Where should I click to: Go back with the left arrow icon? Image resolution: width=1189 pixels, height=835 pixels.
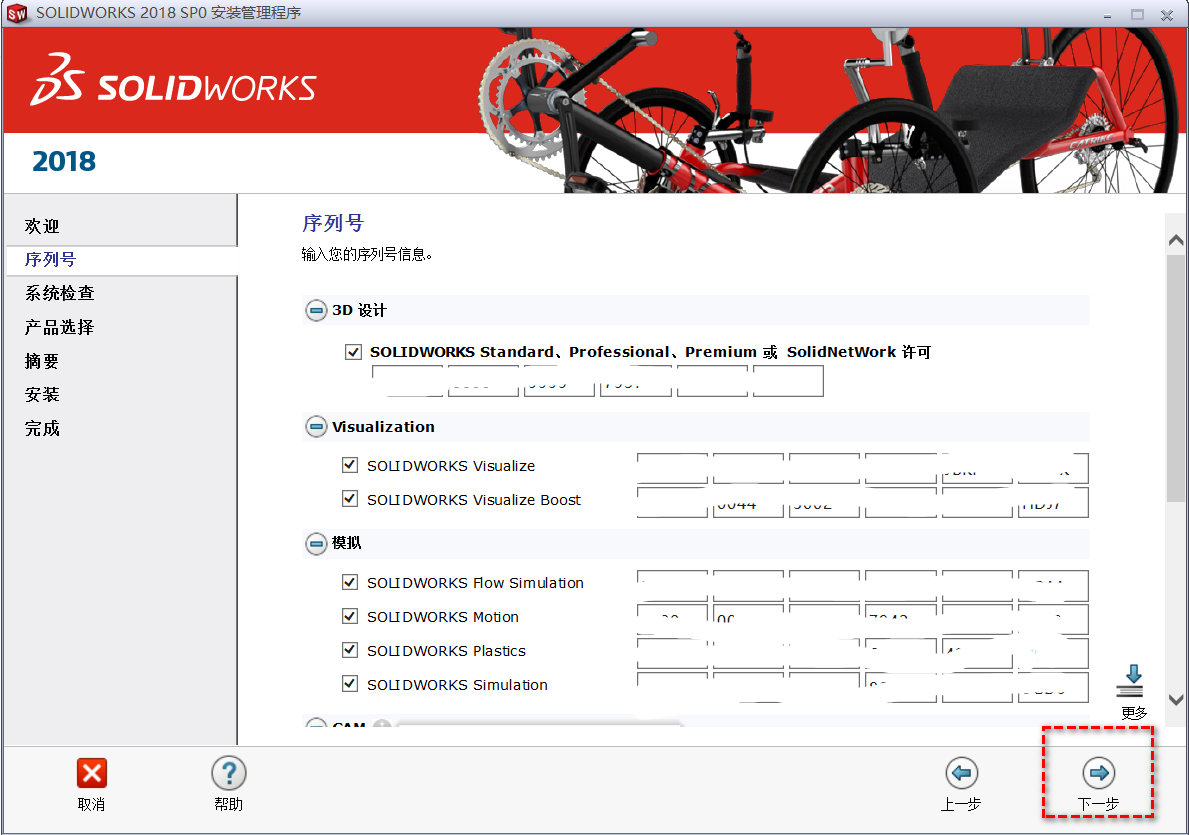click(962, 773)
